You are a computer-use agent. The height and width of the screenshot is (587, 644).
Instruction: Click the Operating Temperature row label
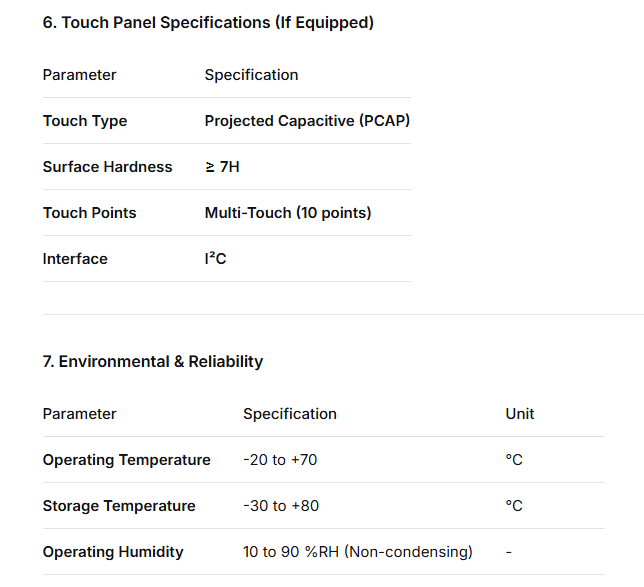[x=126, y=460]
